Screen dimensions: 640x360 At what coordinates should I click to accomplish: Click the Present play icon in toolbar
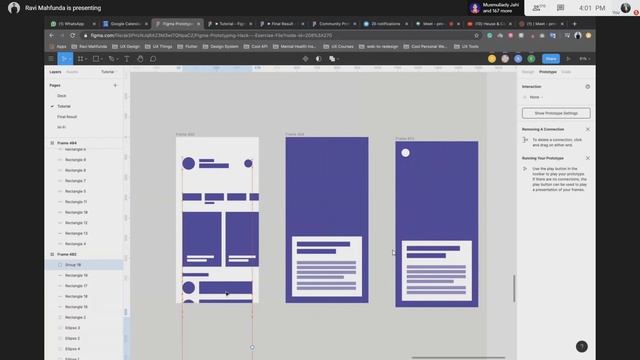point(568,59)
